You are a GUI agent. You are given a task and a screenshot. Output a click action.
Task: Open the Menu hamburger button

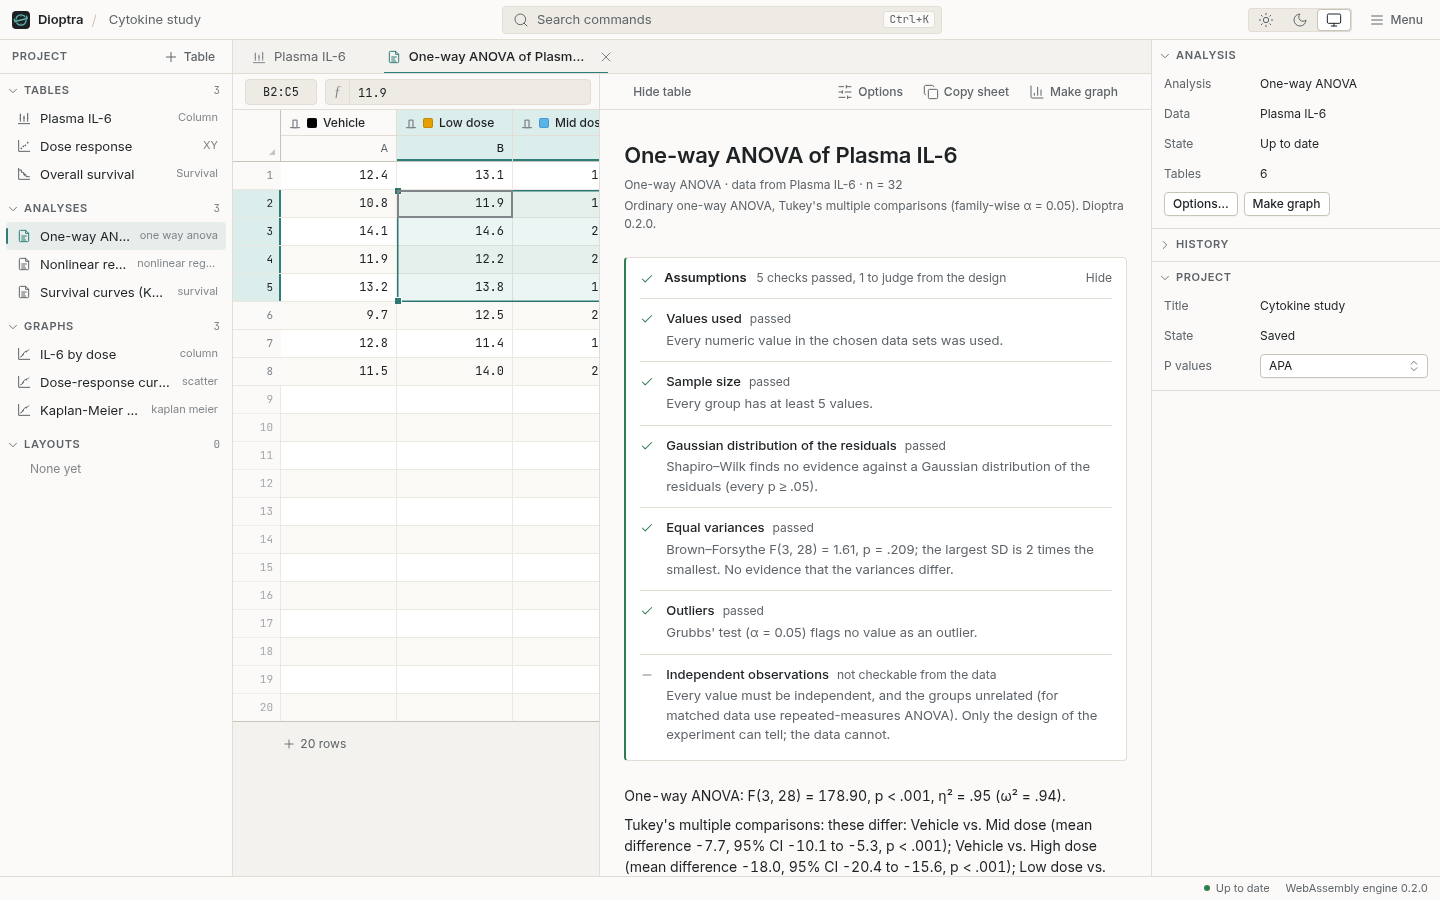click(x=1396, y=20)
